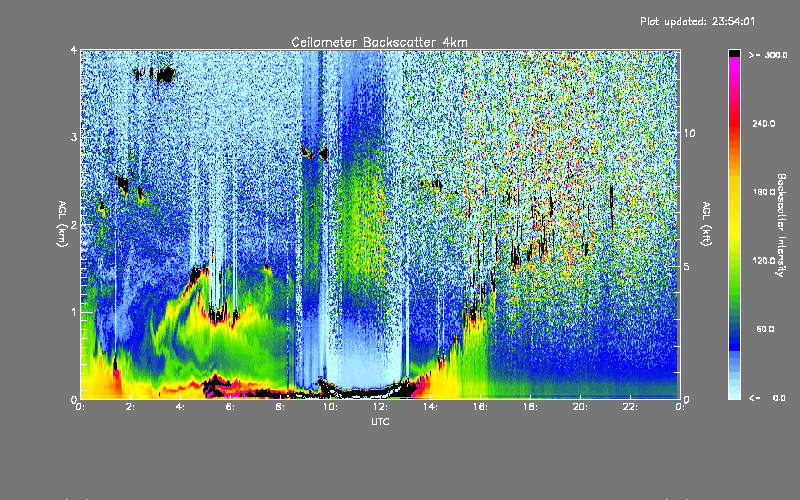Click the "20:" UTC tick label
The height and width of the screenshot is (500, 800).
pyautogui.click(x=580, y=407)
